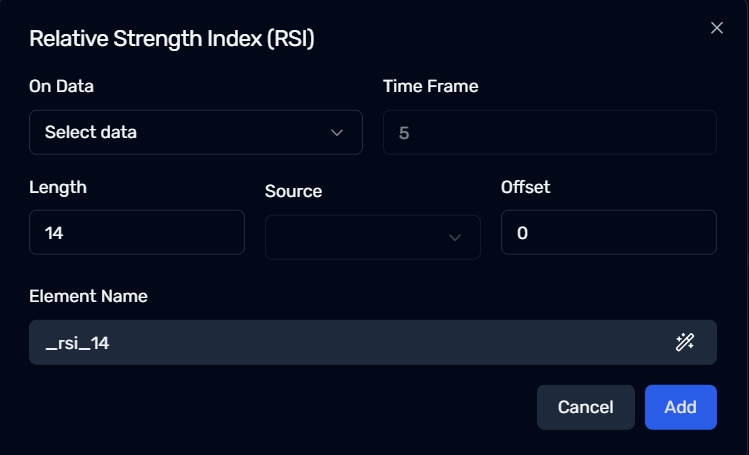Click the "Relative Strength Index (RSI)" dialog title
The width and height of the screenshot is (749, 455).
[172, 39]
